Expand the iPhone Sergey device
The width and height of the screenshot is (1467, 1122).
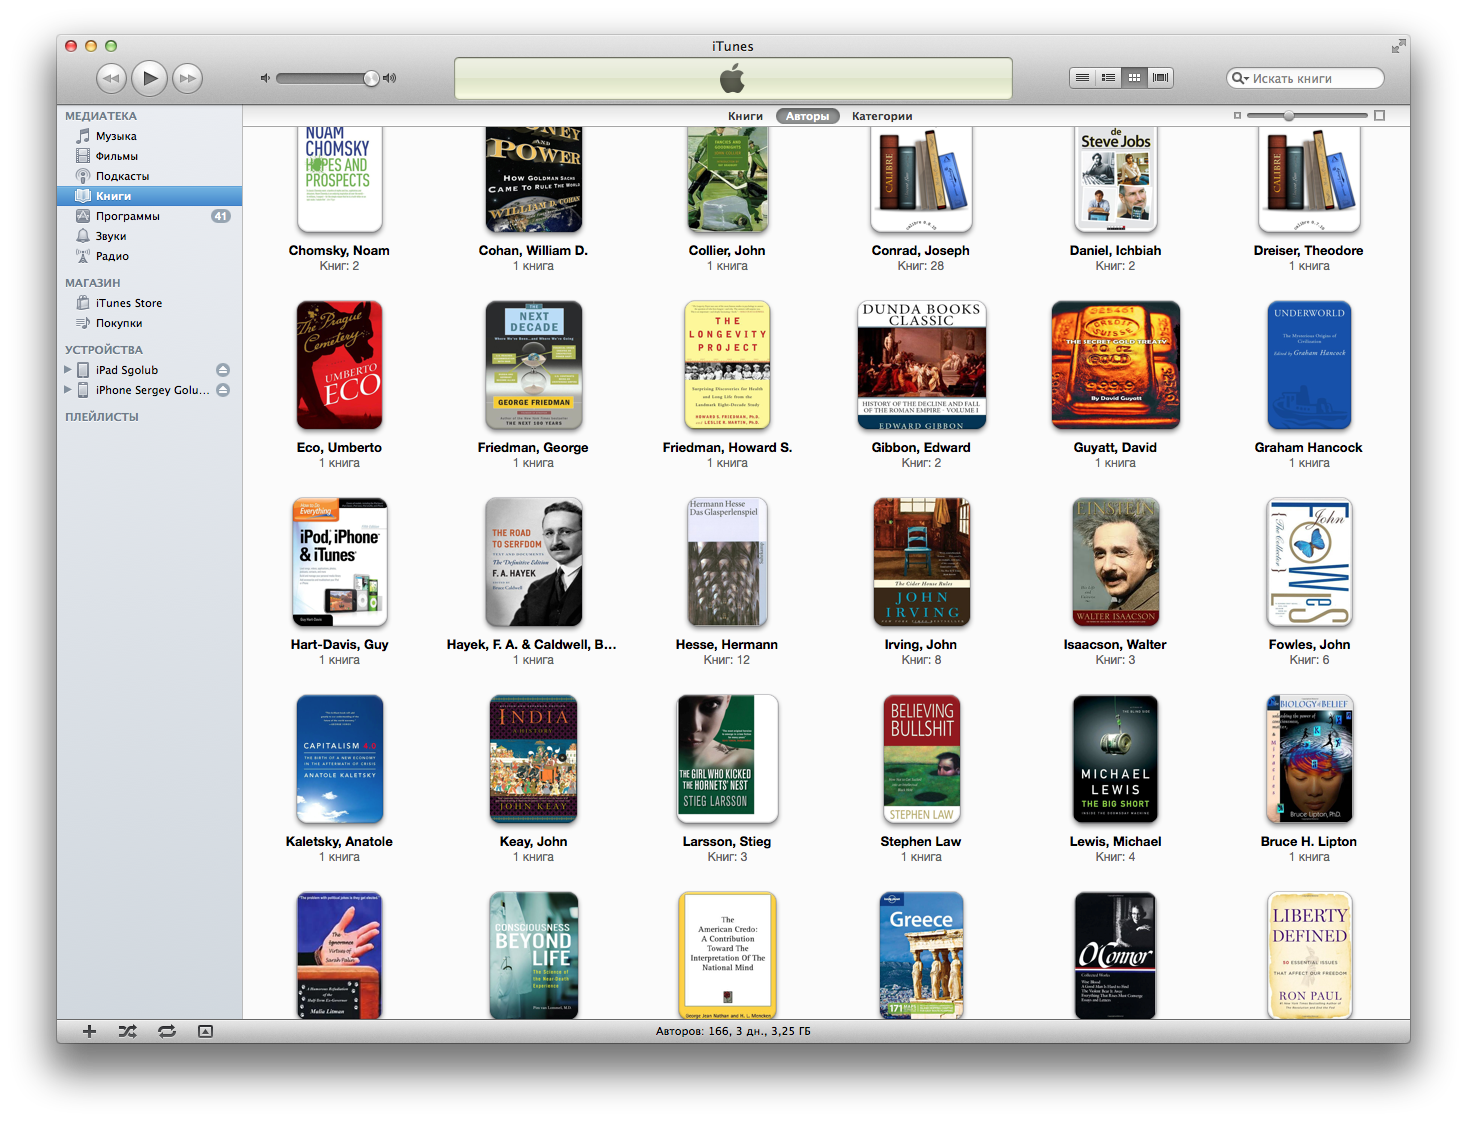coord(67,390)
